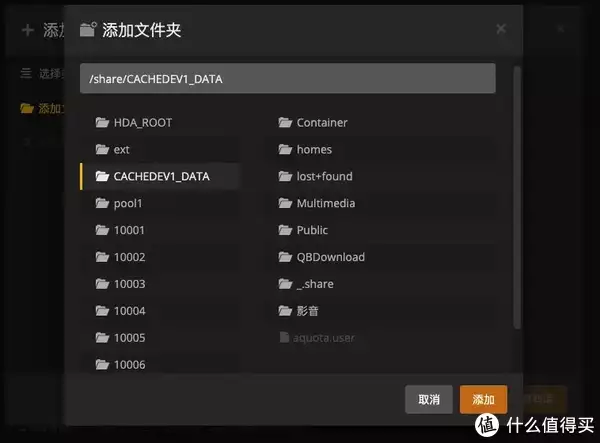600x443 pixels.
Task: Click the orange 添加 button
Action: point(483,399)
